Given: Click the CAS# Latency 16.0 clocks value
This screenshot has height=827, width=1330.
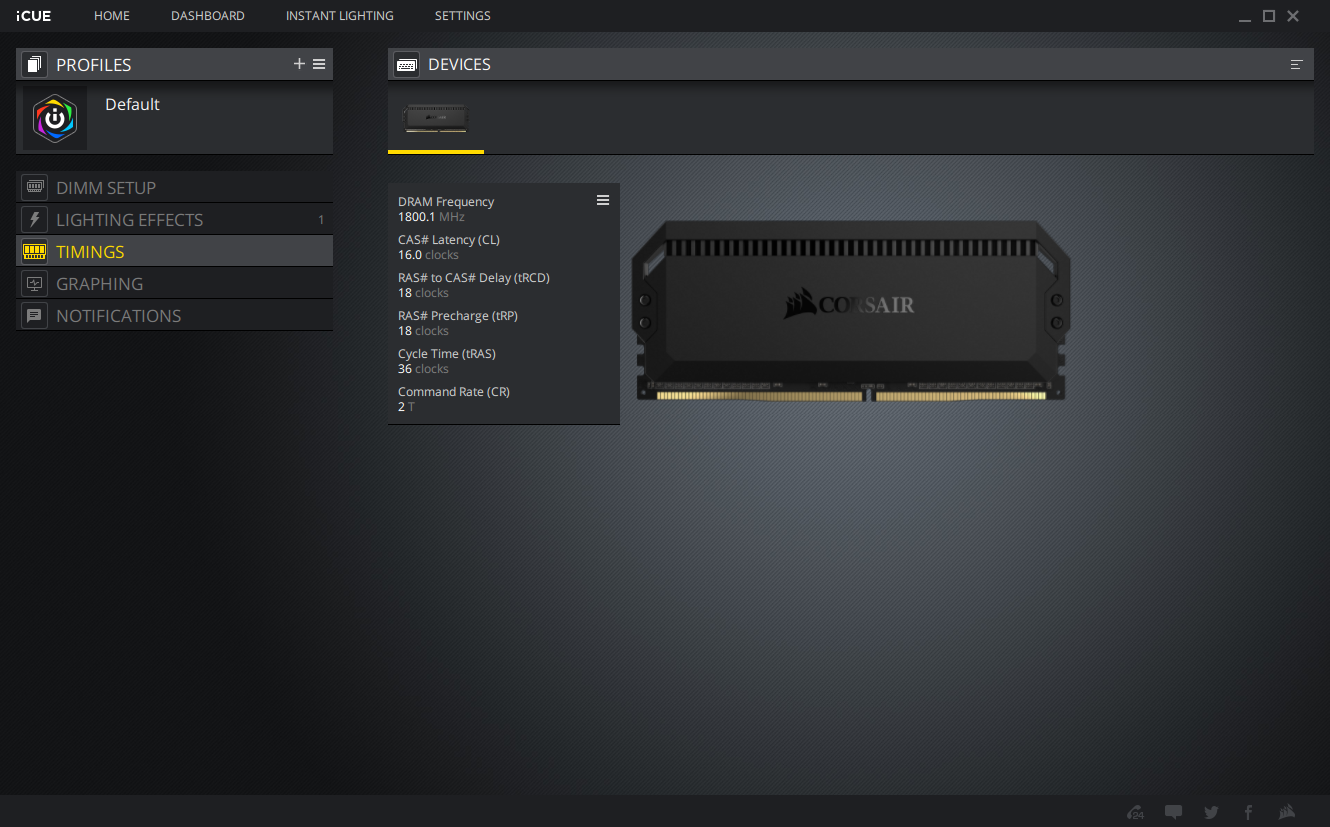Looking at the screenshot, I should (428, 254).
